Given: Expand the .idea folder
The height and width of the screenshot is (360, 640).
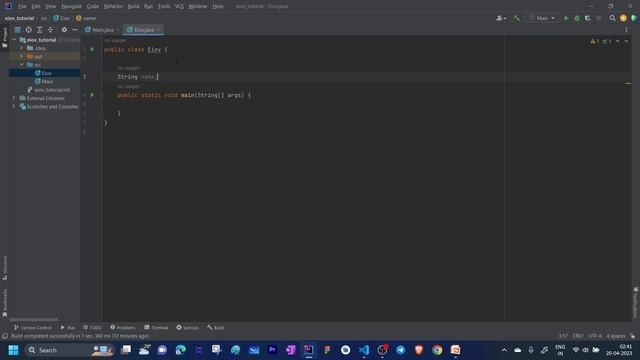Looking at the screenshot, I should (22, 48).
